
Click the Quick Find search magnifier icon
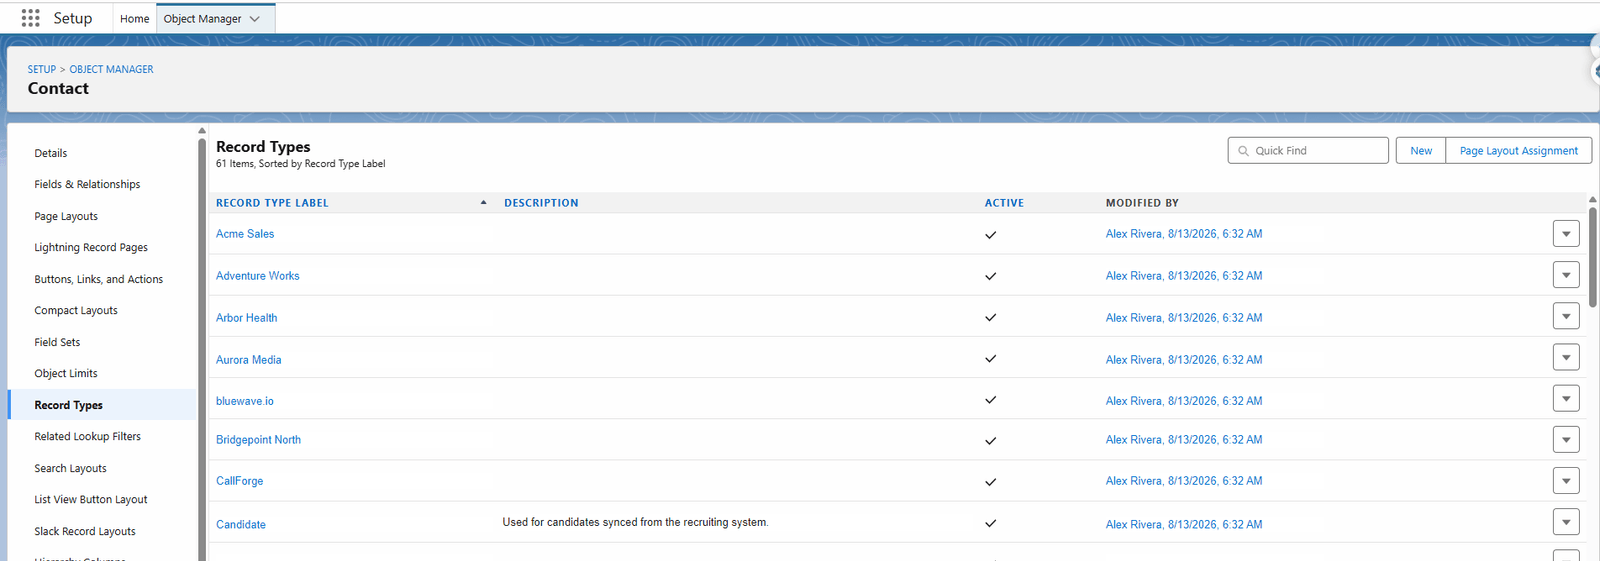pos(1244,151)
